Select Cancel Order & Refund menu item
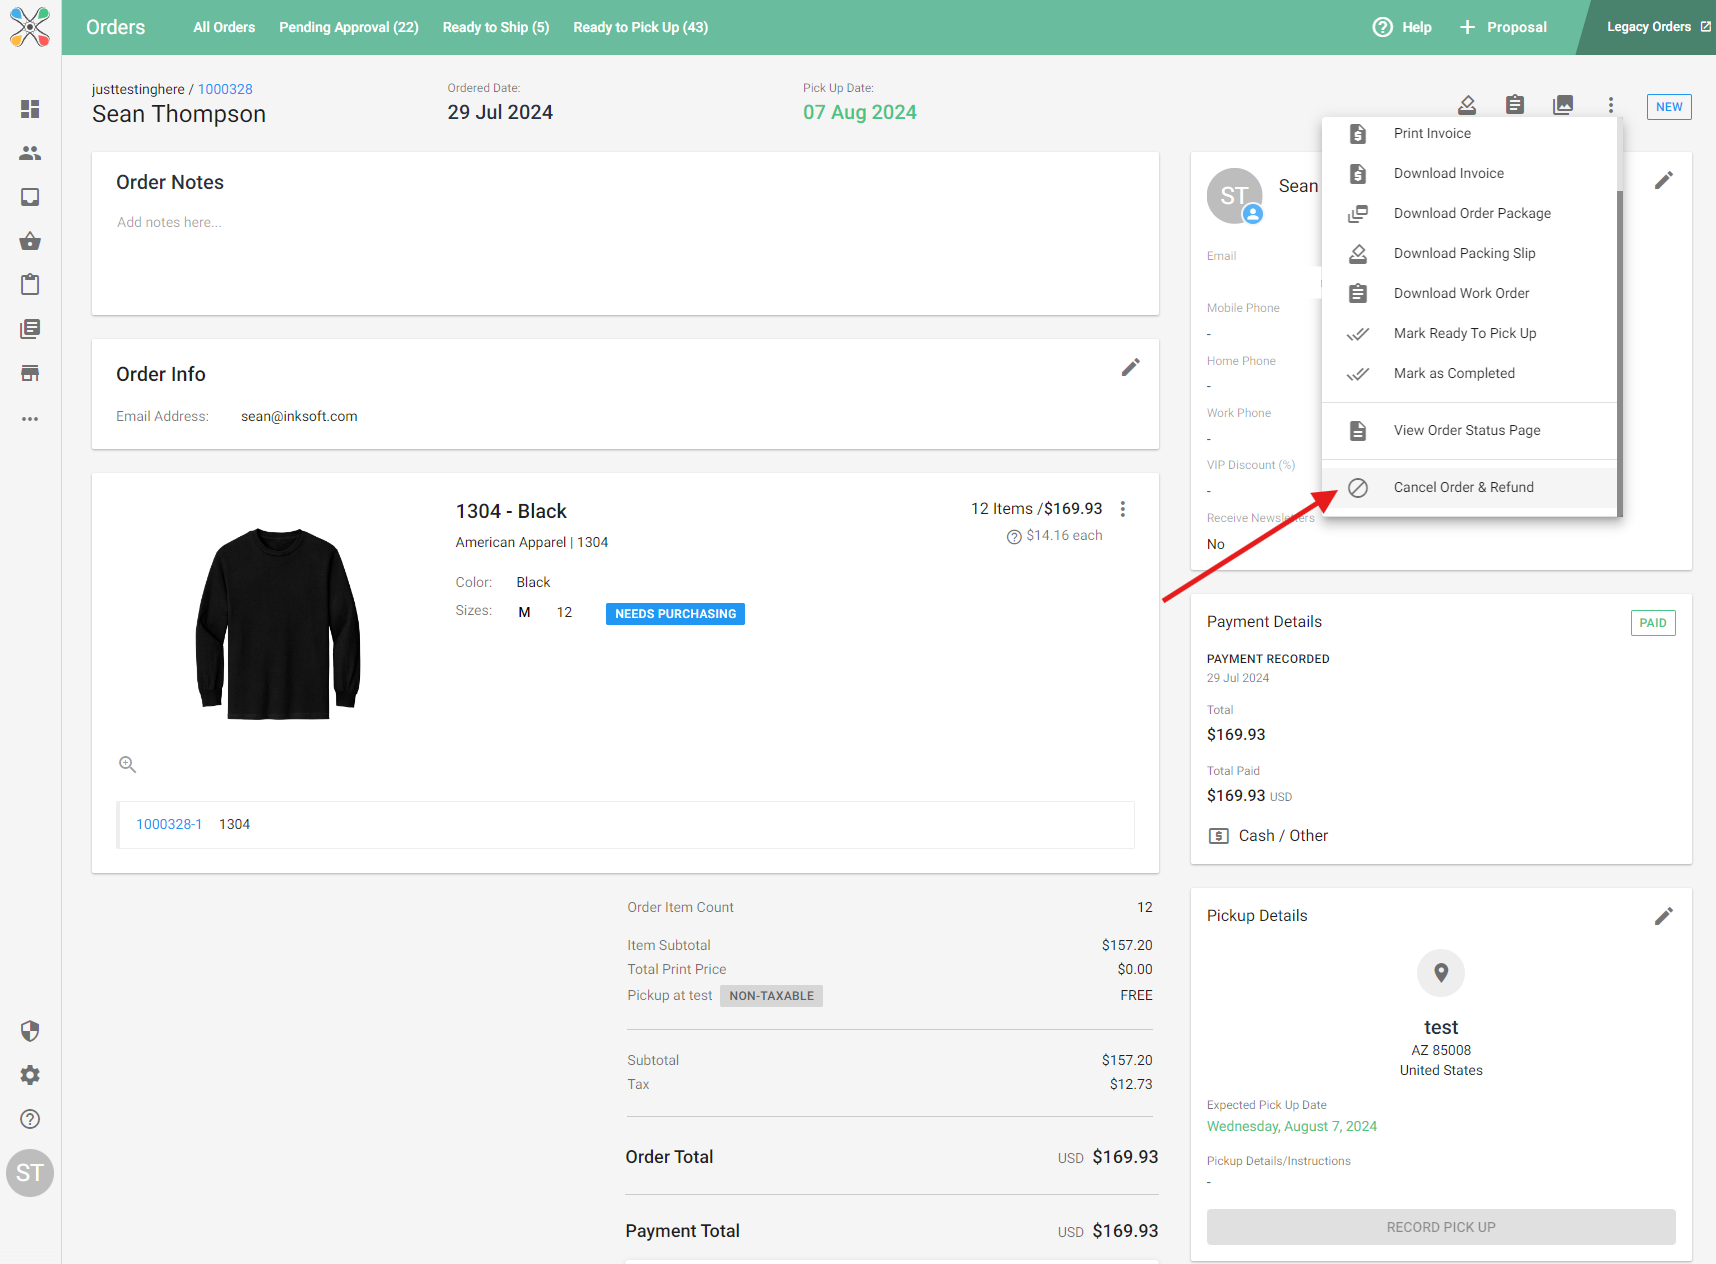Image resolution: width=1716 pixels, height=1264 pixels. coord(1463,487)
